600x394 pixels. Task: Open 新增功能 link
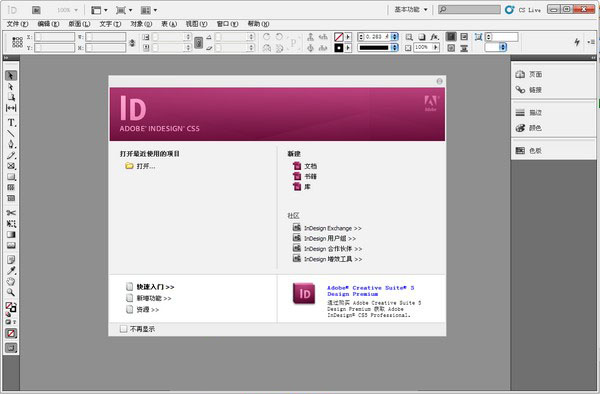(149, 298)
